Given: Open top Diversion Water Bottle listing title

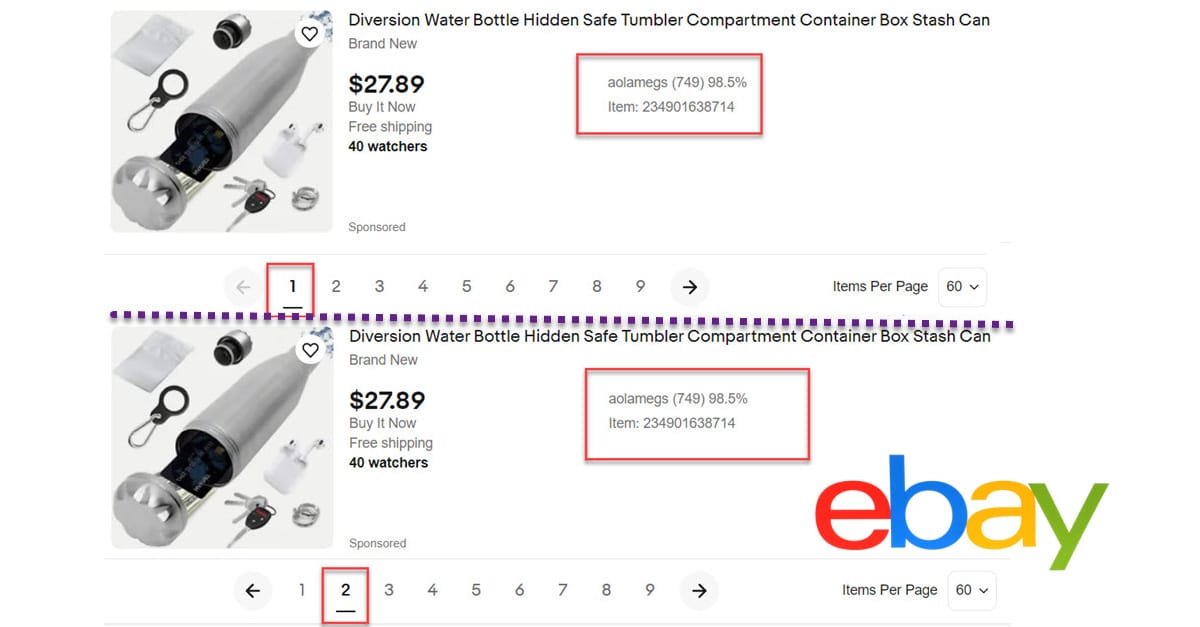Looking at the screenshot, I should coord(668,20).
